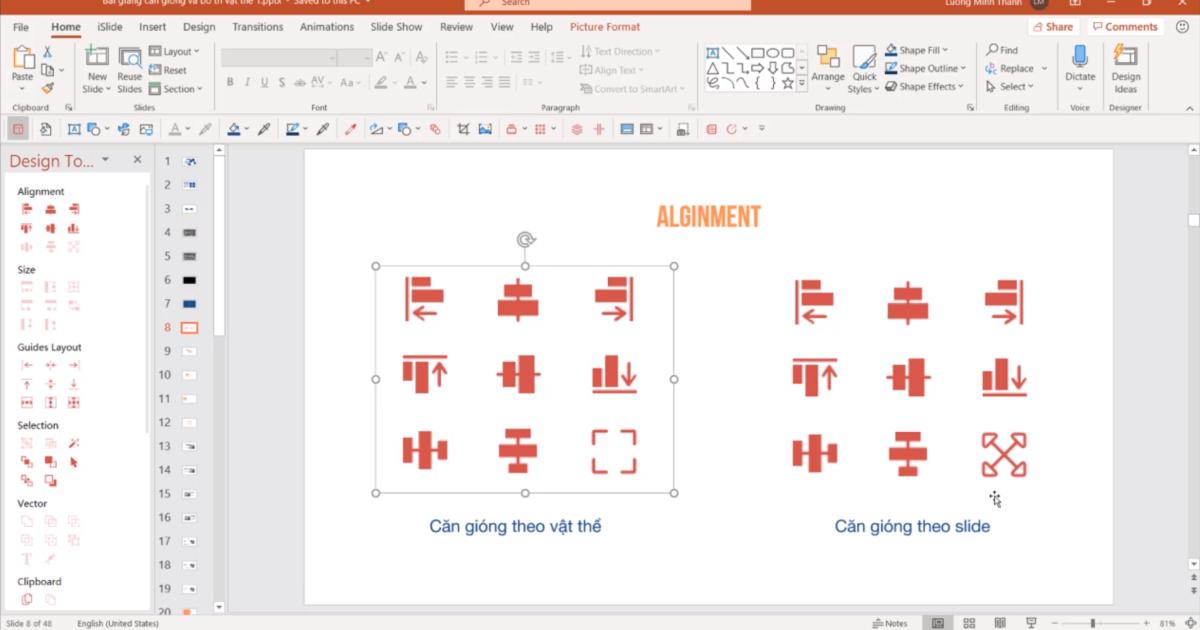Expand the Shape Fill dropdown
Viewport: 1200px width, 630px height.
tap(945, 50)
